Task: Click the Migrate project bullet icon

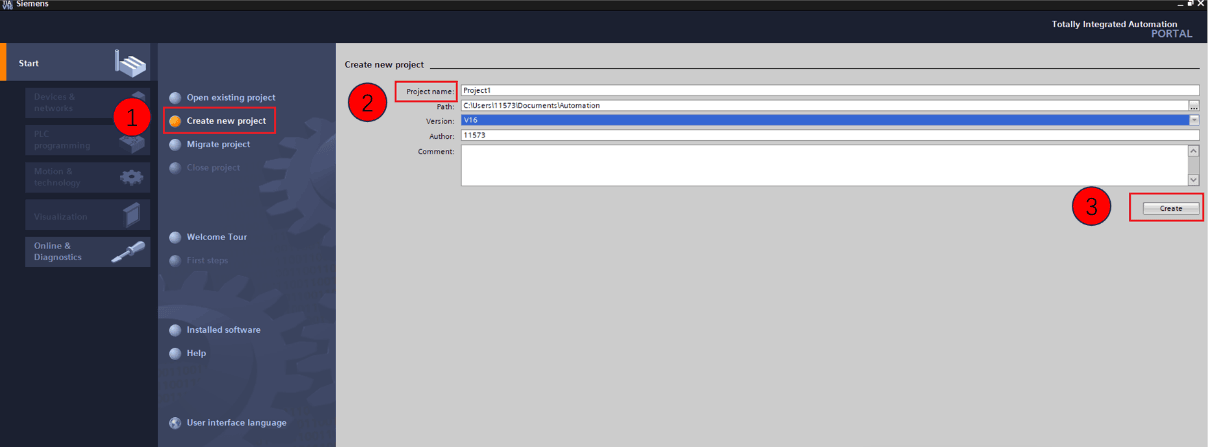Action: click(176, 144)
